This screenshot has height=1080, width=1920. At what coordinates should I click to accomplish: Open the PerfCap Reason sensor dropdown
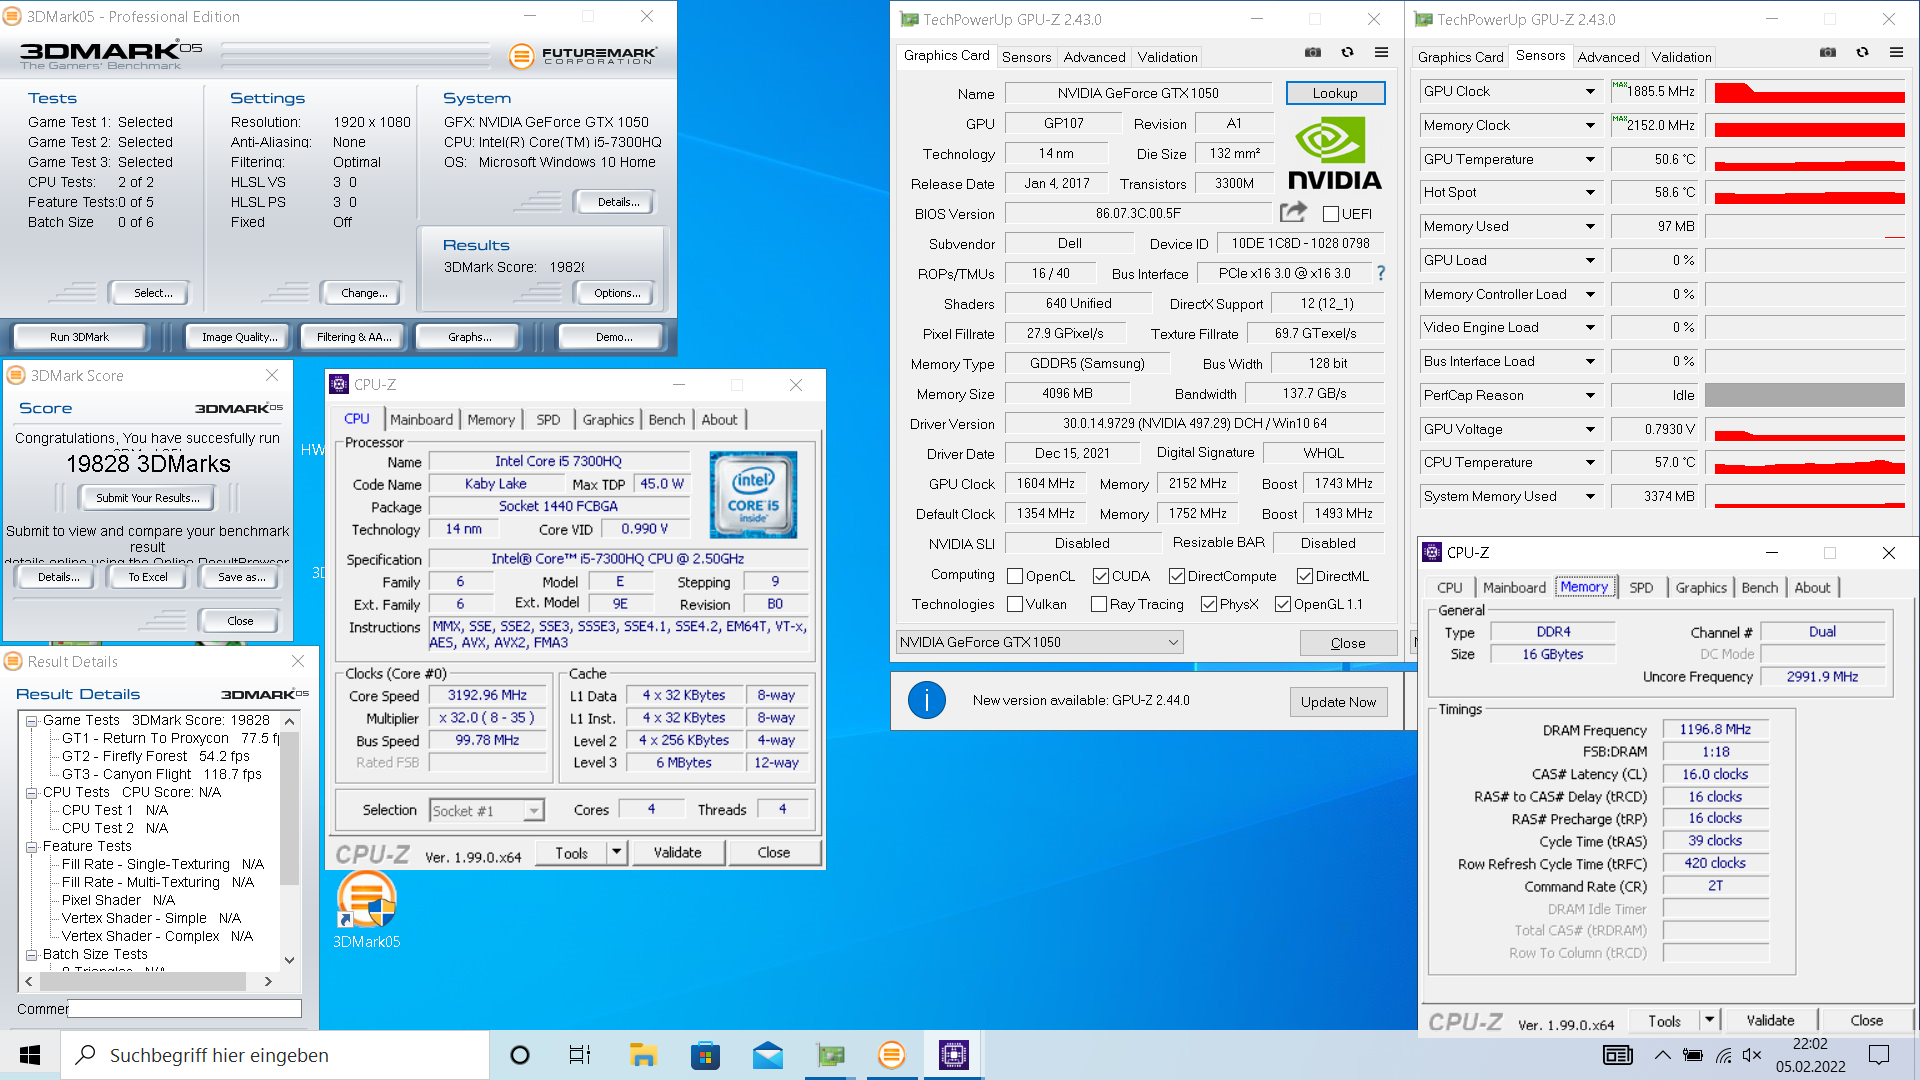1590,395
